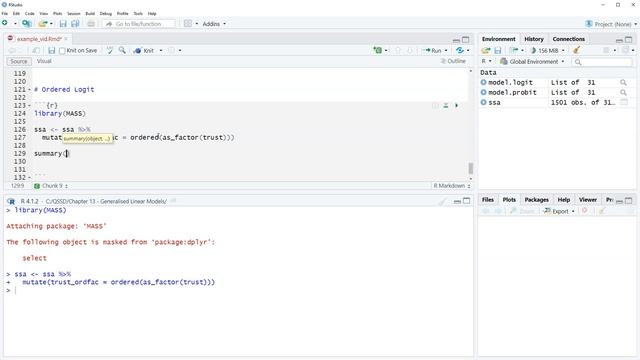Viewport: 640px width, 360px height.
Task: Switch to the History tab
Action: click(534, 39)
